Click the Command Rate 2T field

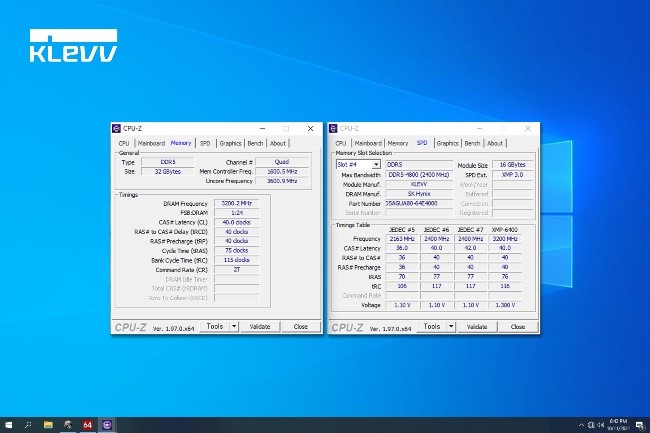pos(237,269)
